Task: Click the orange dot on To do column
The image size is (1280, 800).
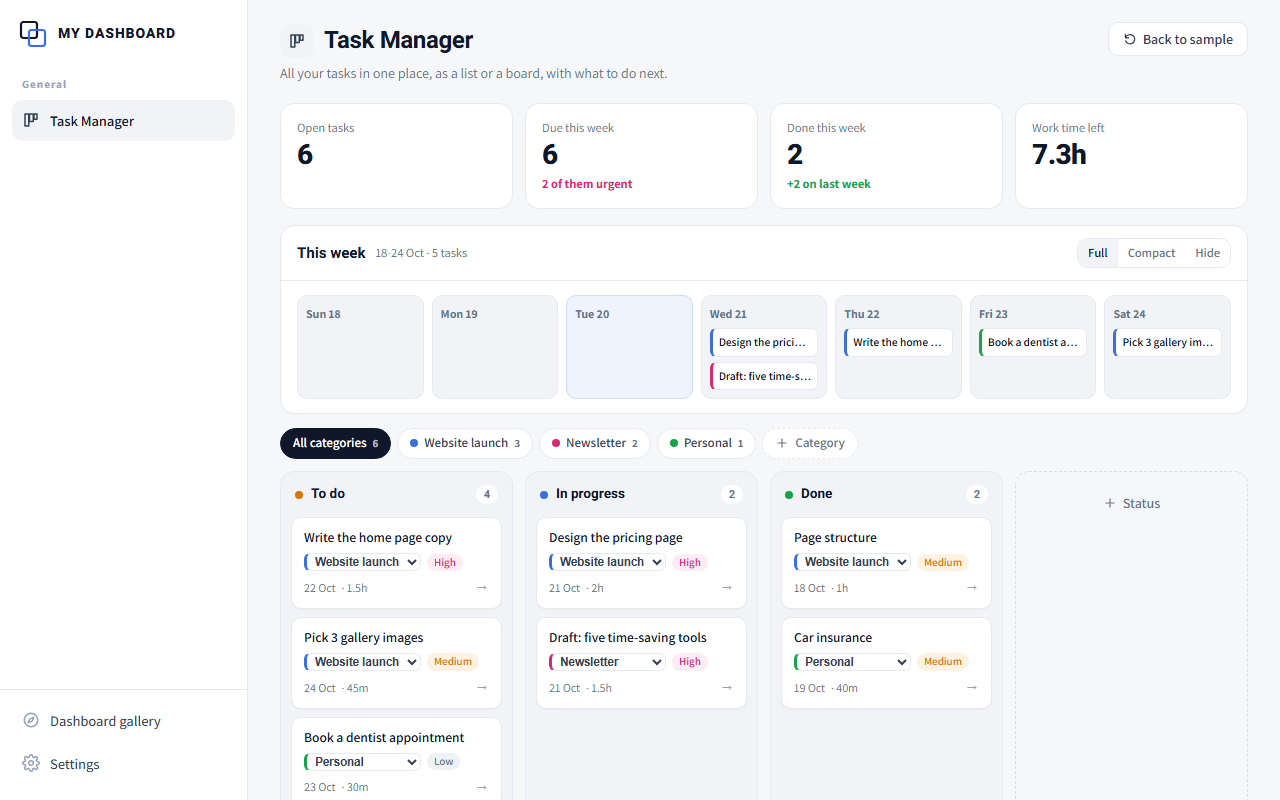Action: tap(299, 495)
